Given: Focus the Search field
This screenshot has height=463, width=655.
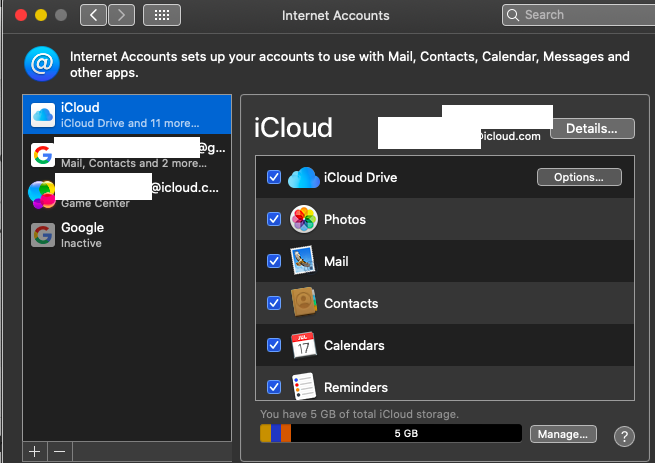Looking at the screenshot, I should click(579, 15).
